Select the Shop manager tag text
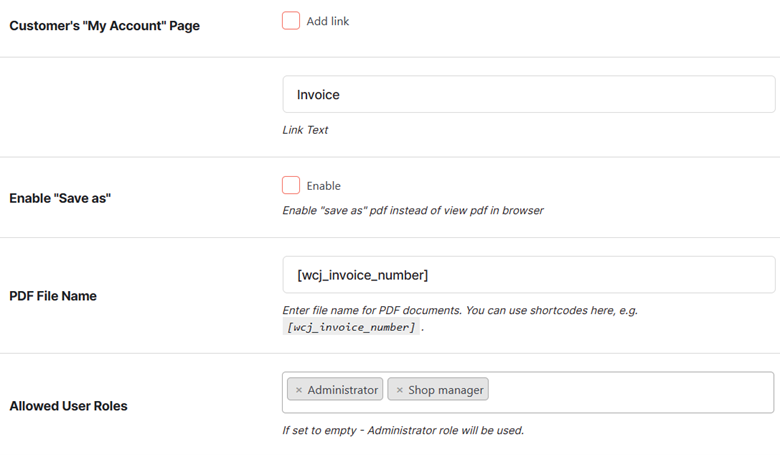Viewport: 780px width, 455px height. point(446,390)
